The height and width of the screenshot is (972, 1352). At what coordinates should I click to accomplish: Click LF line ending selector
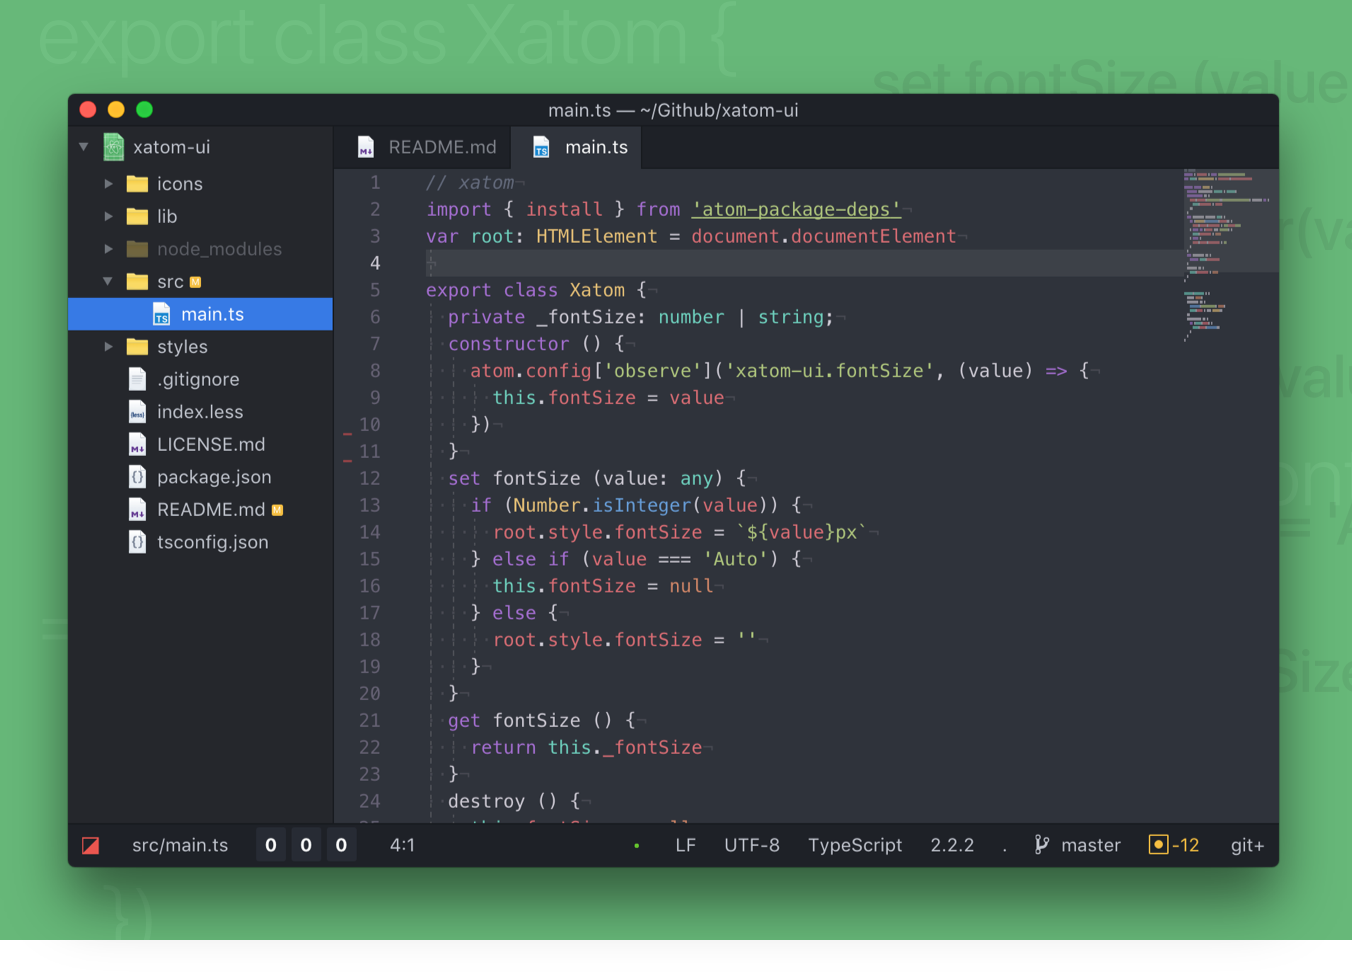click(685, 845)
